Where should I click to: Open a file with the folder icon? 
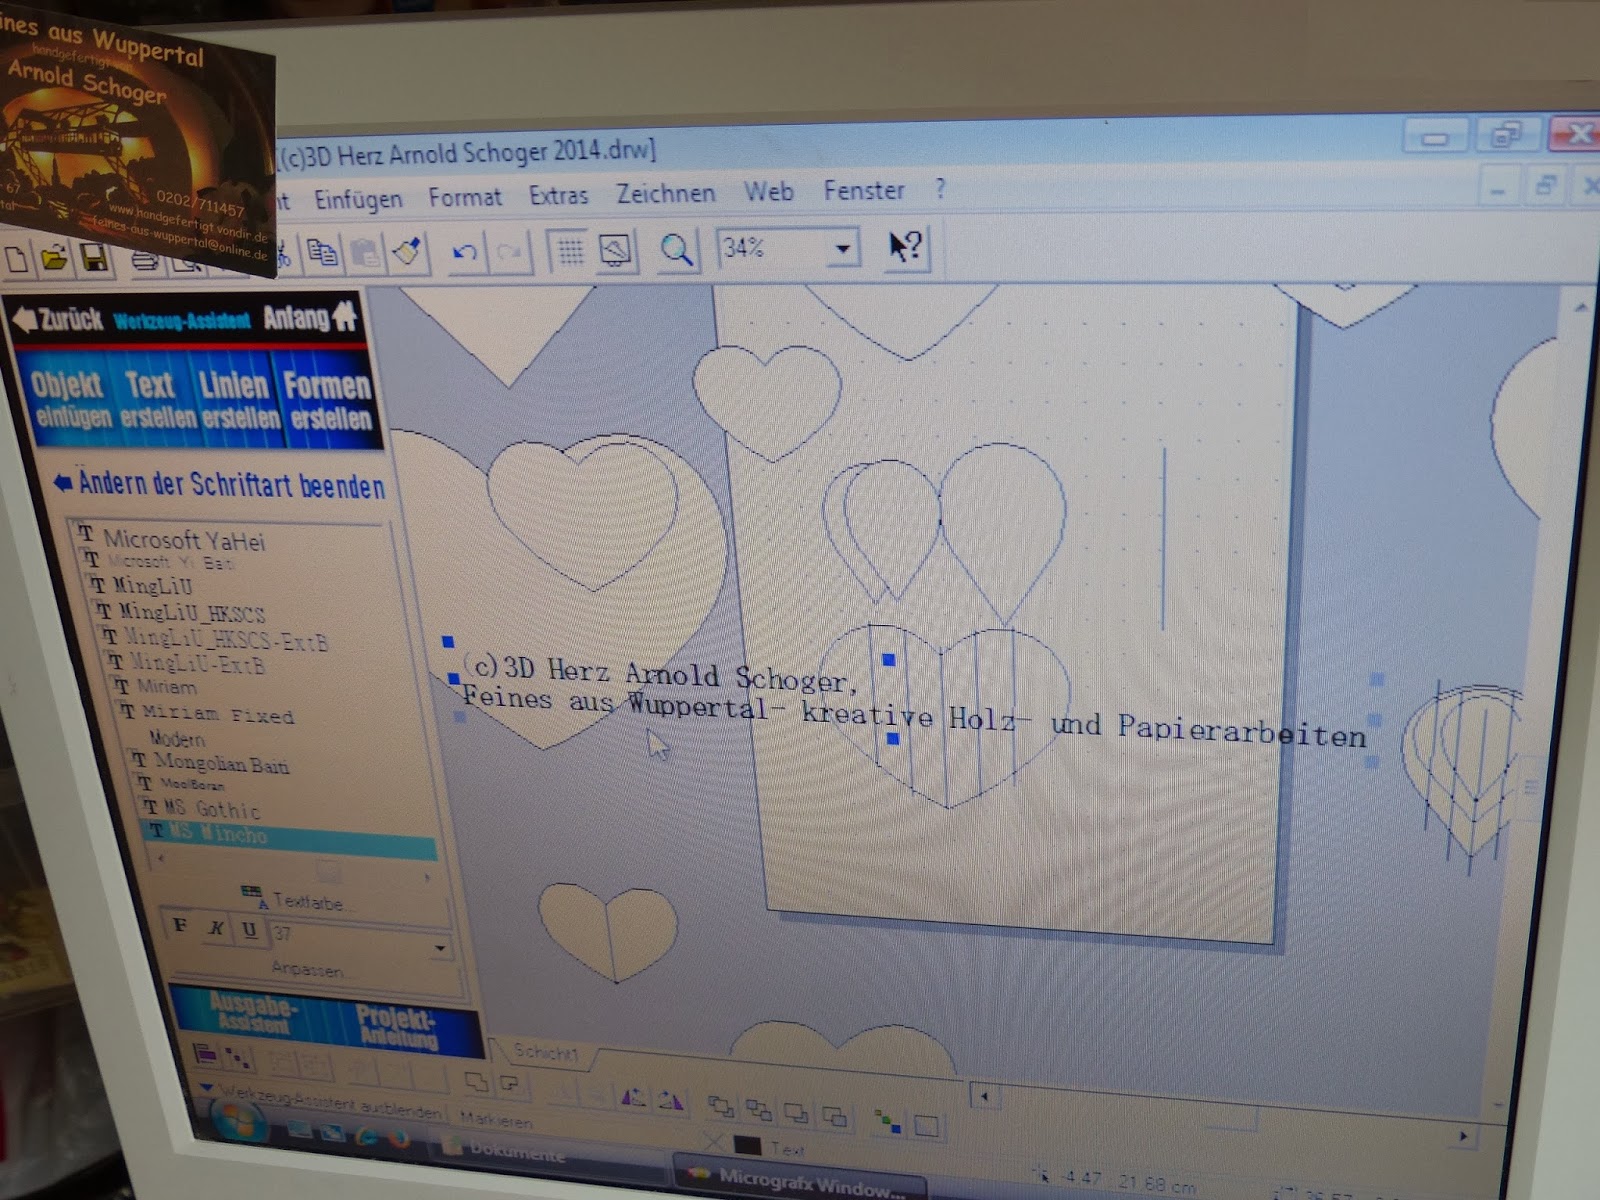coord(54,260)
